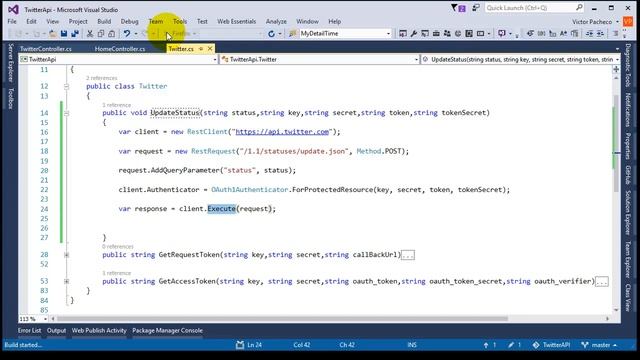Open the Diagnostic Tools side tab
This screenshot has height=360, width=640.
tap(628, 65)
